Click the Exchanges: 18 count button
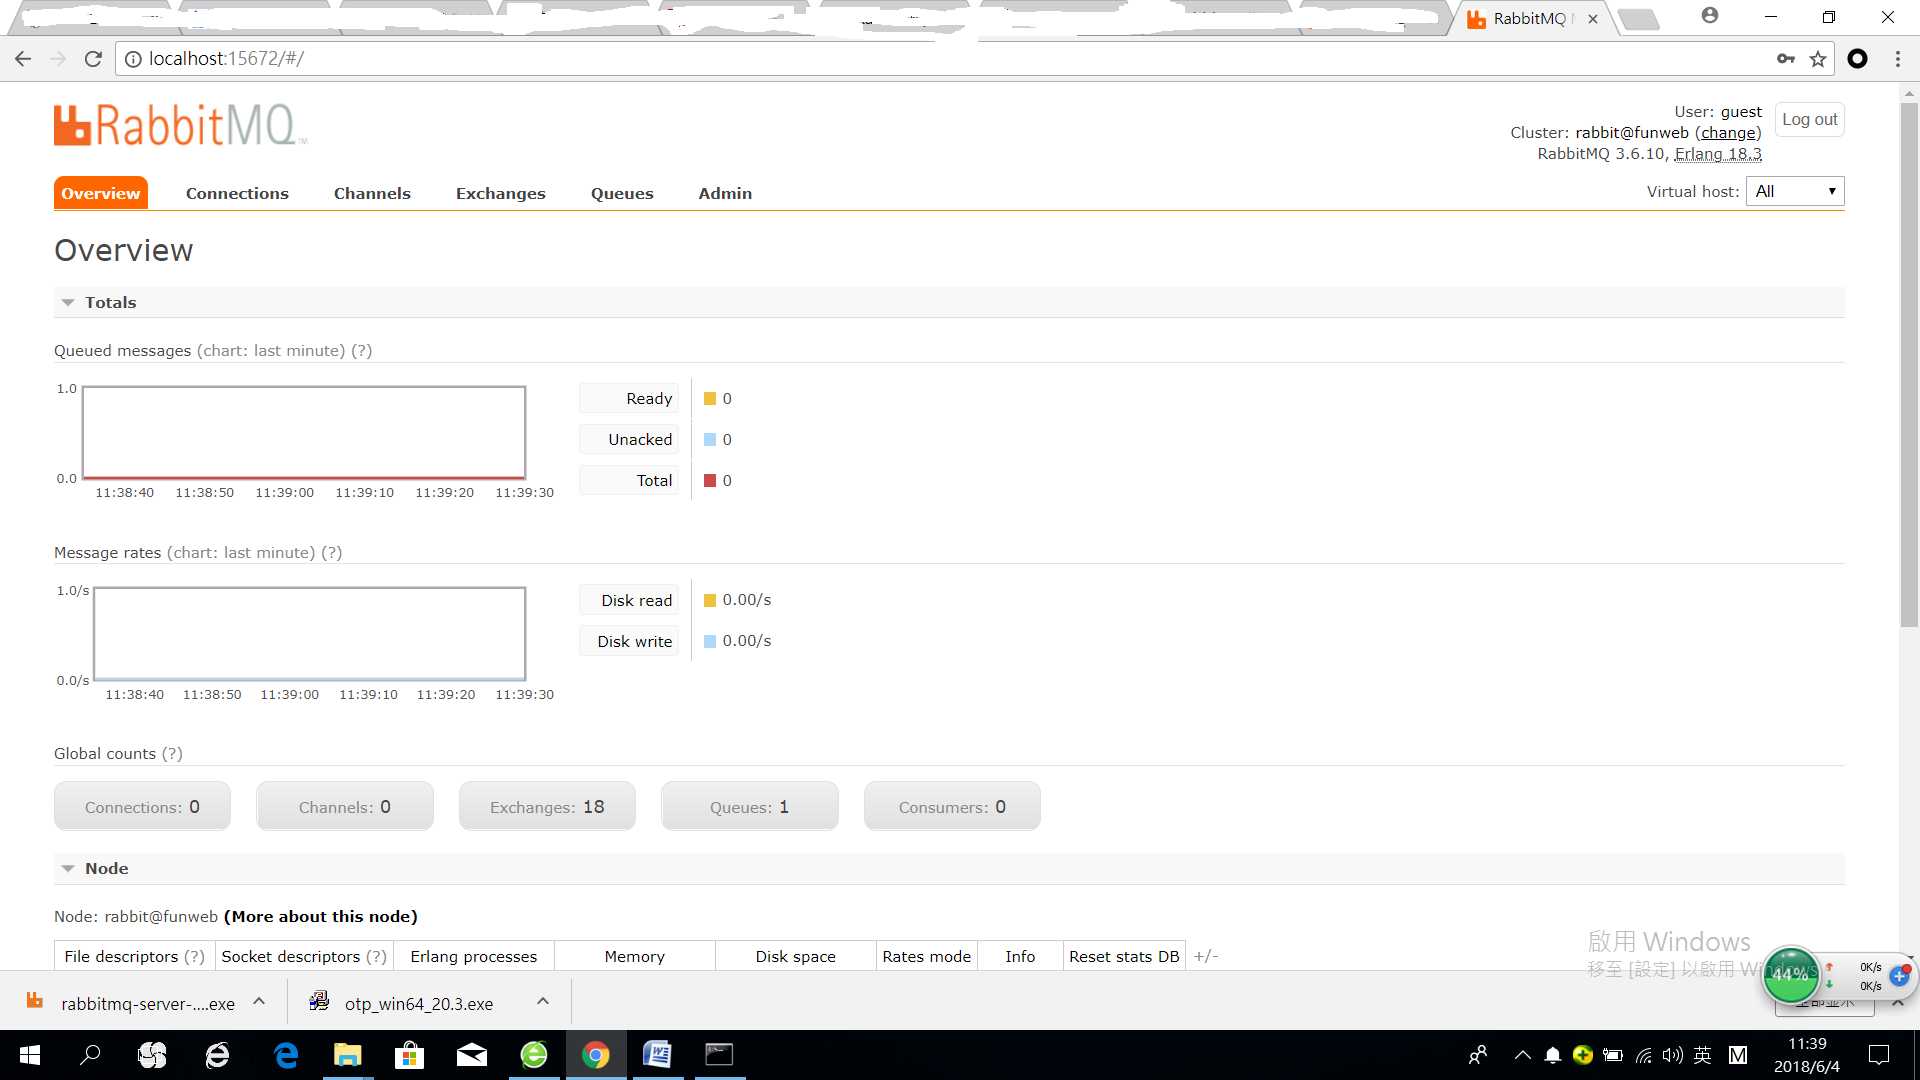This screenshot has width=1920, height=1080. tap(547, 806)
